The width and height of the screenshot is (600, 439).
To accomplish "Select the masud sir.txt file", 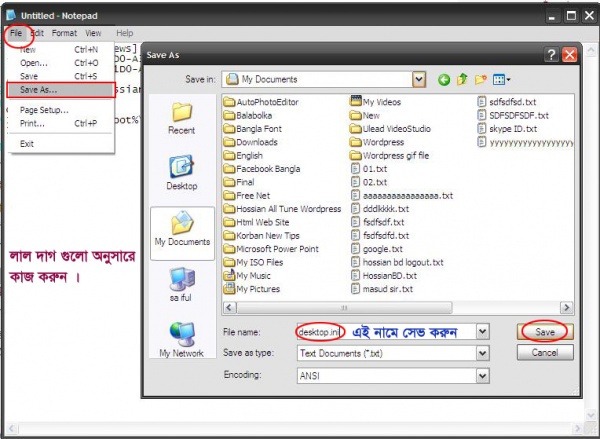I will 382,289.
